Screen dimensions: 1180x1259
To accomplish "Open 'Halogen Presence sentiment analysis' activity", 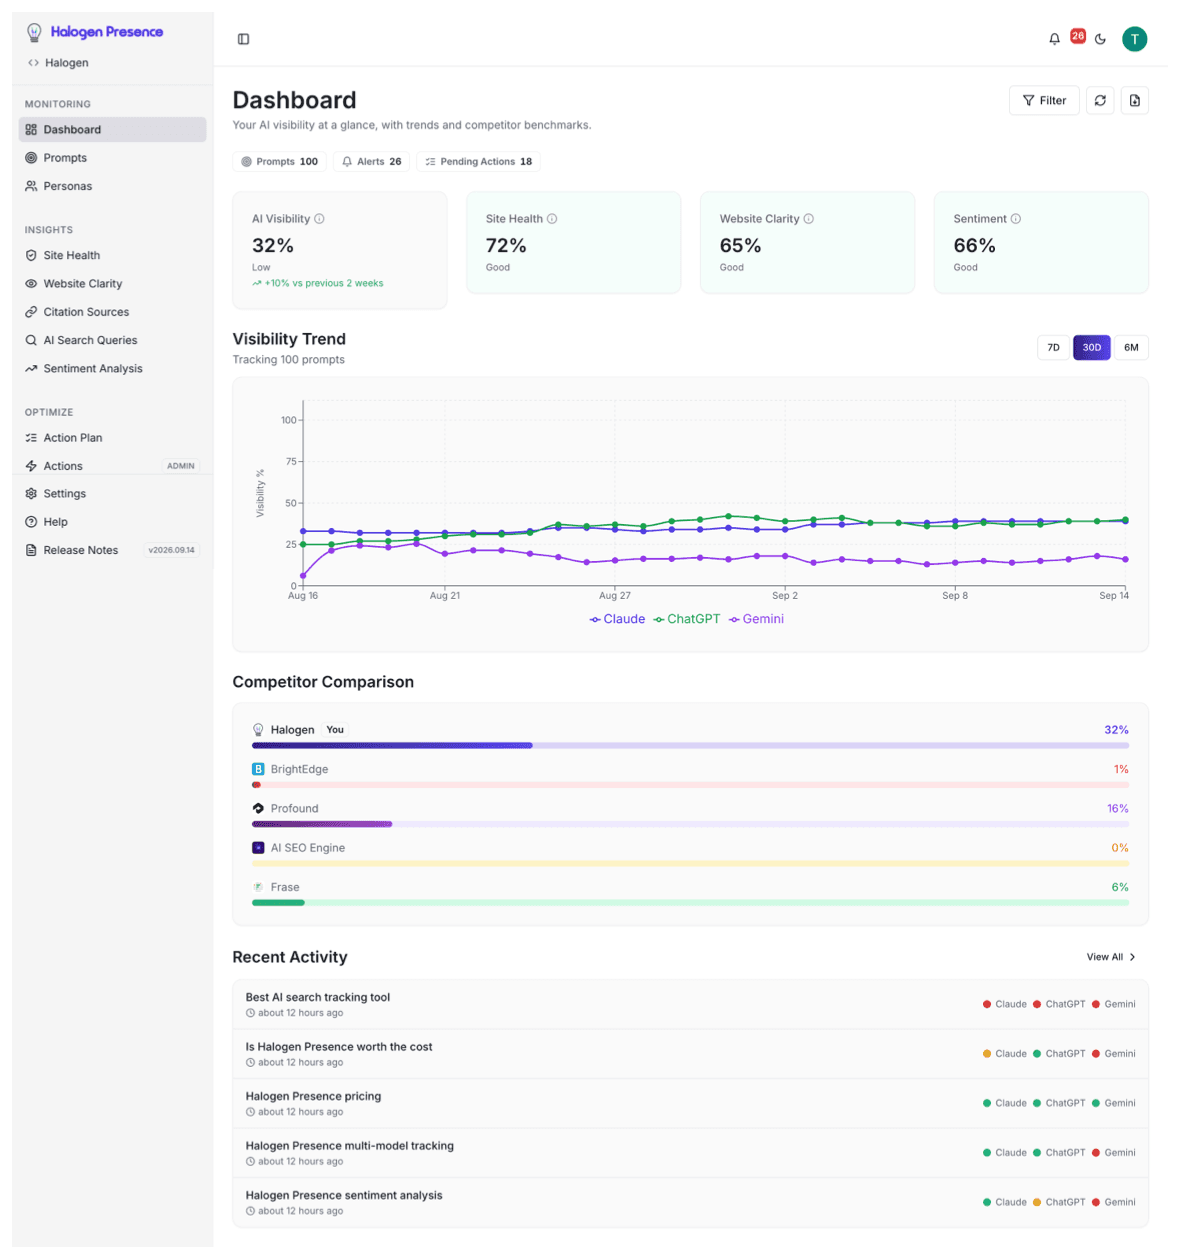I will (x=690, y=1202).
